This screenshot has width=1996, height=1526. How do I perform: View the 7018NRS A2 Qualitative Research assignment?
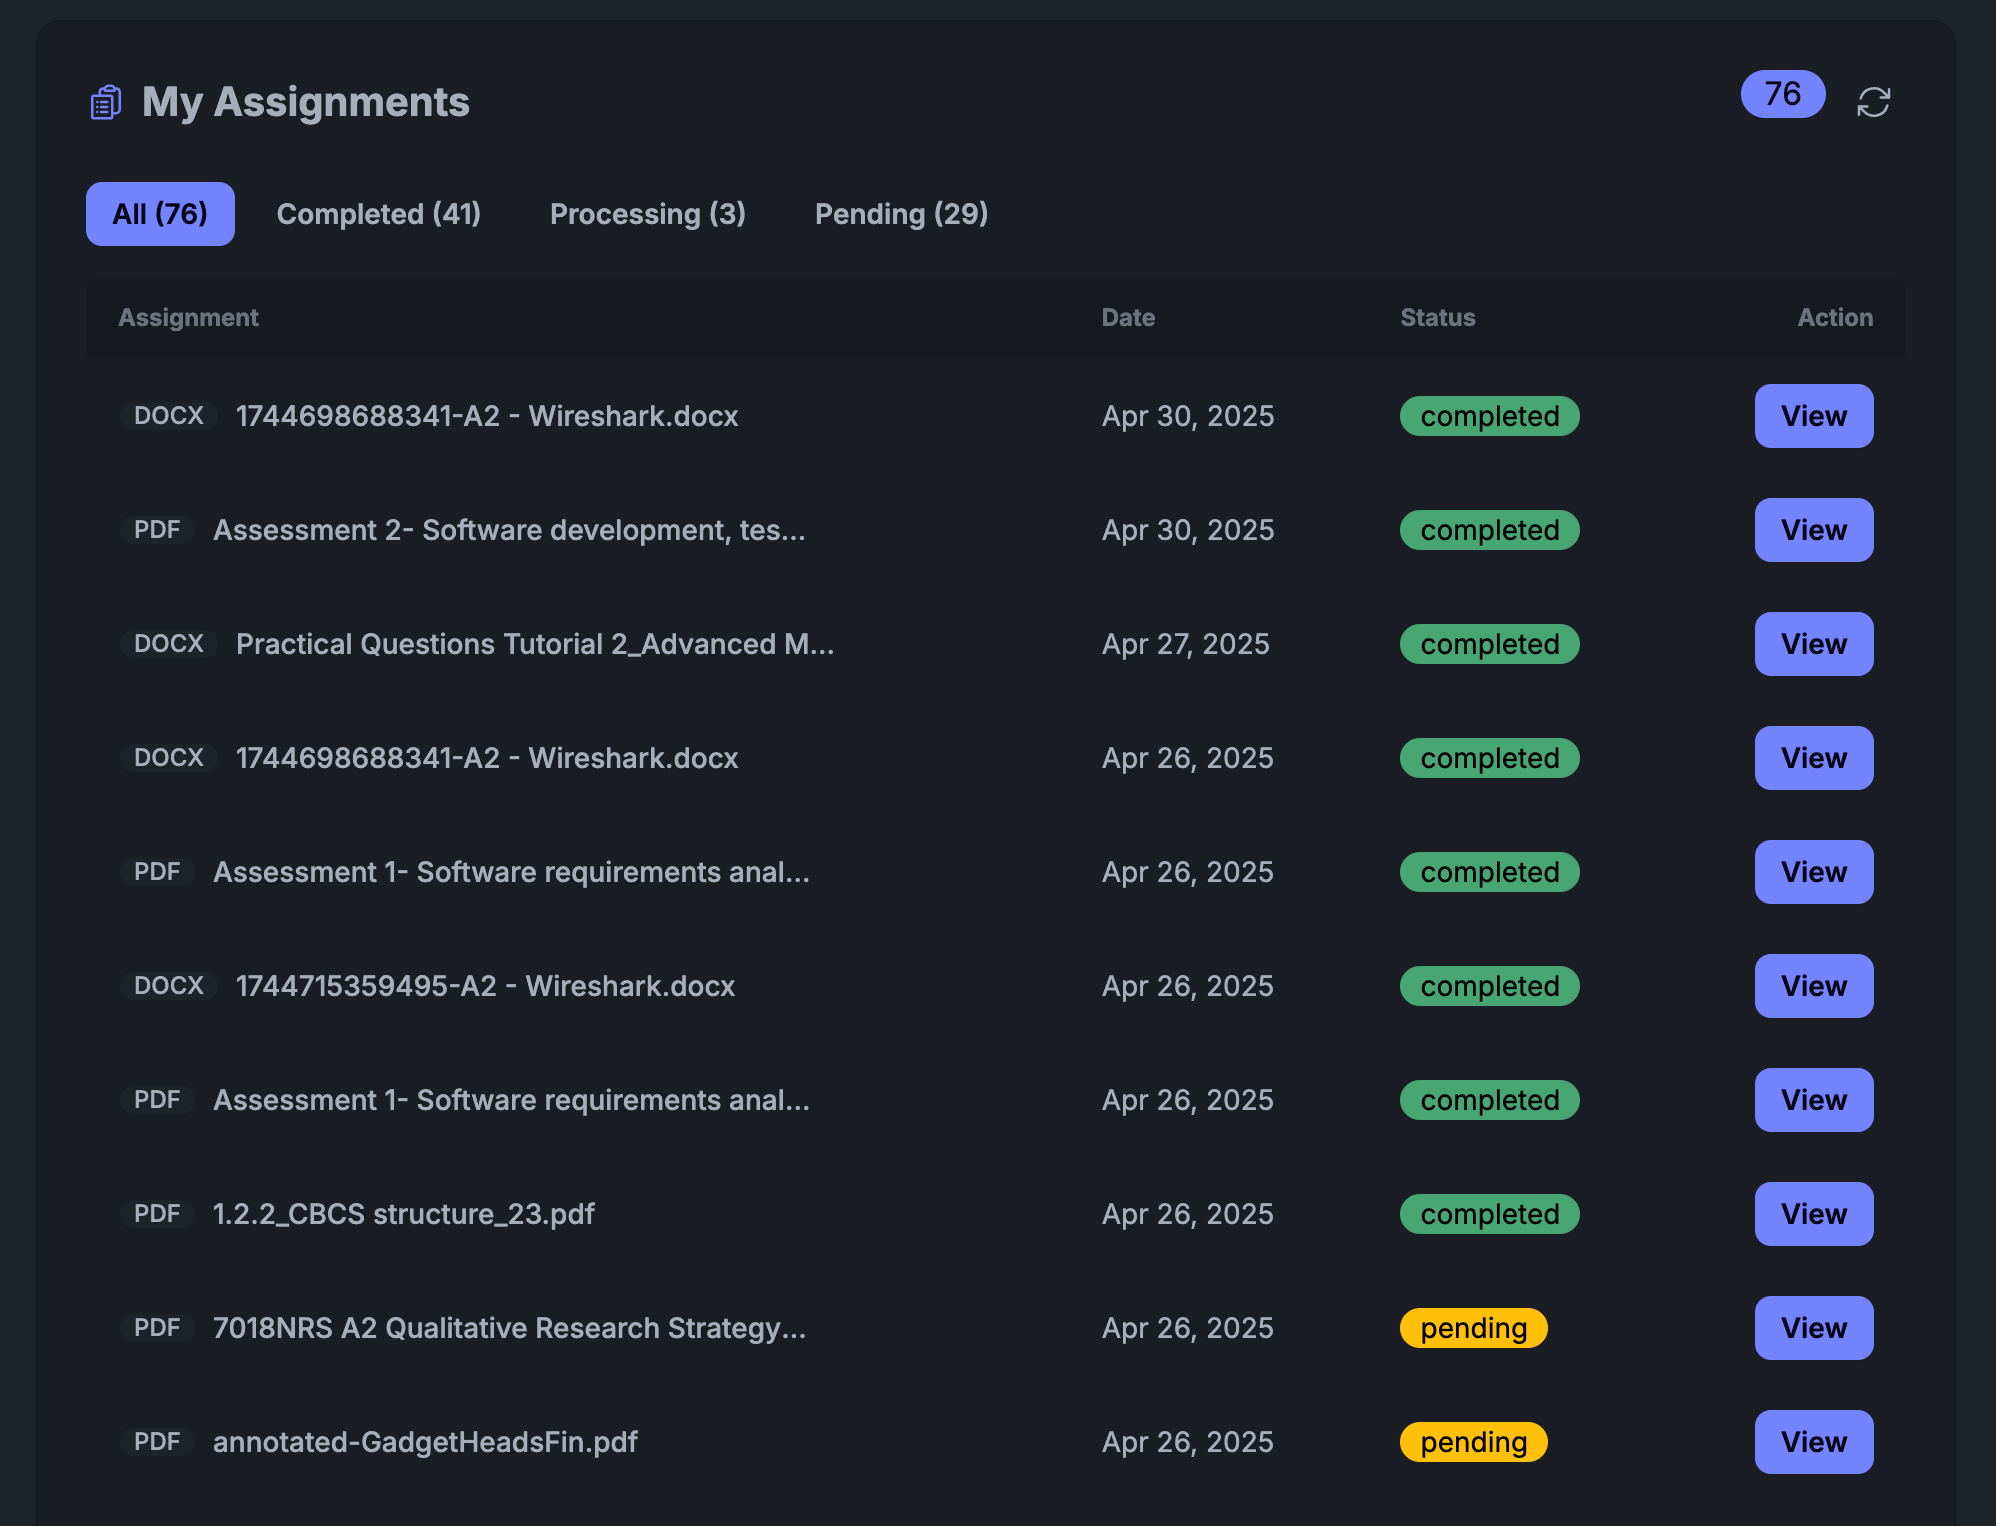tap(1813, 1328)
